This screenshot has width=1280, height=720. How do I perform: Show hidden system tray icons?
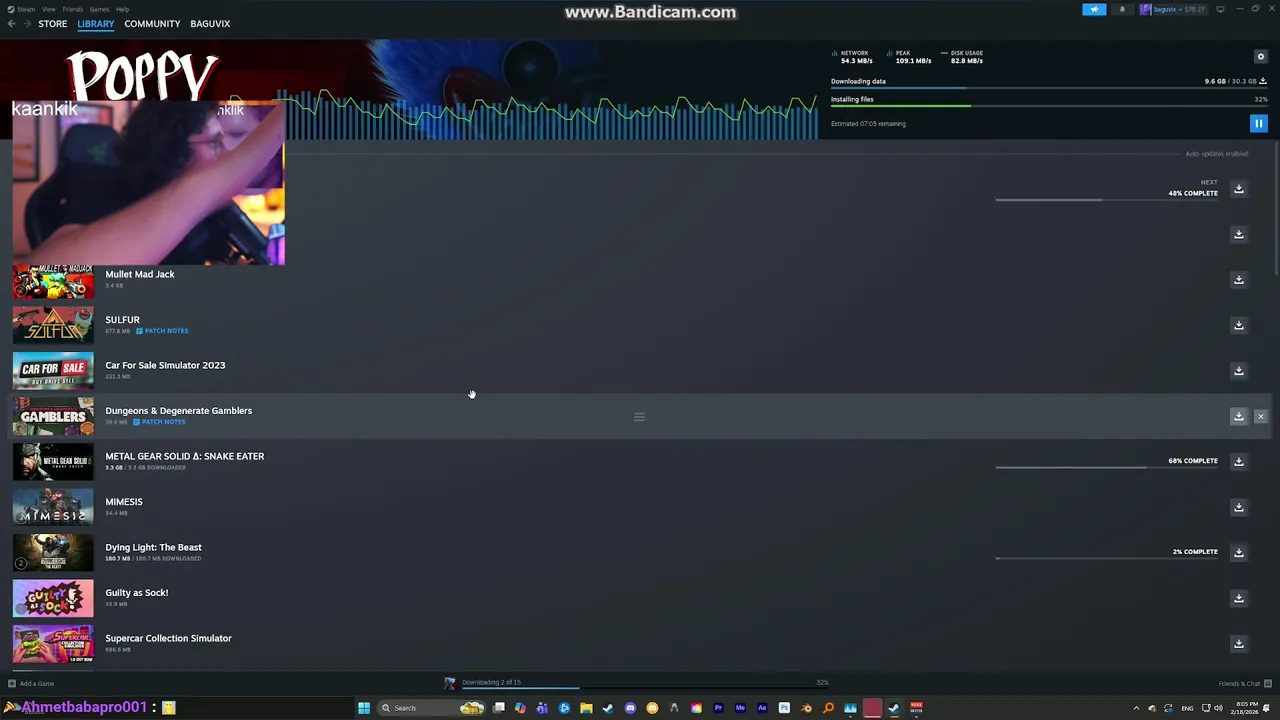pos(1136,708)
